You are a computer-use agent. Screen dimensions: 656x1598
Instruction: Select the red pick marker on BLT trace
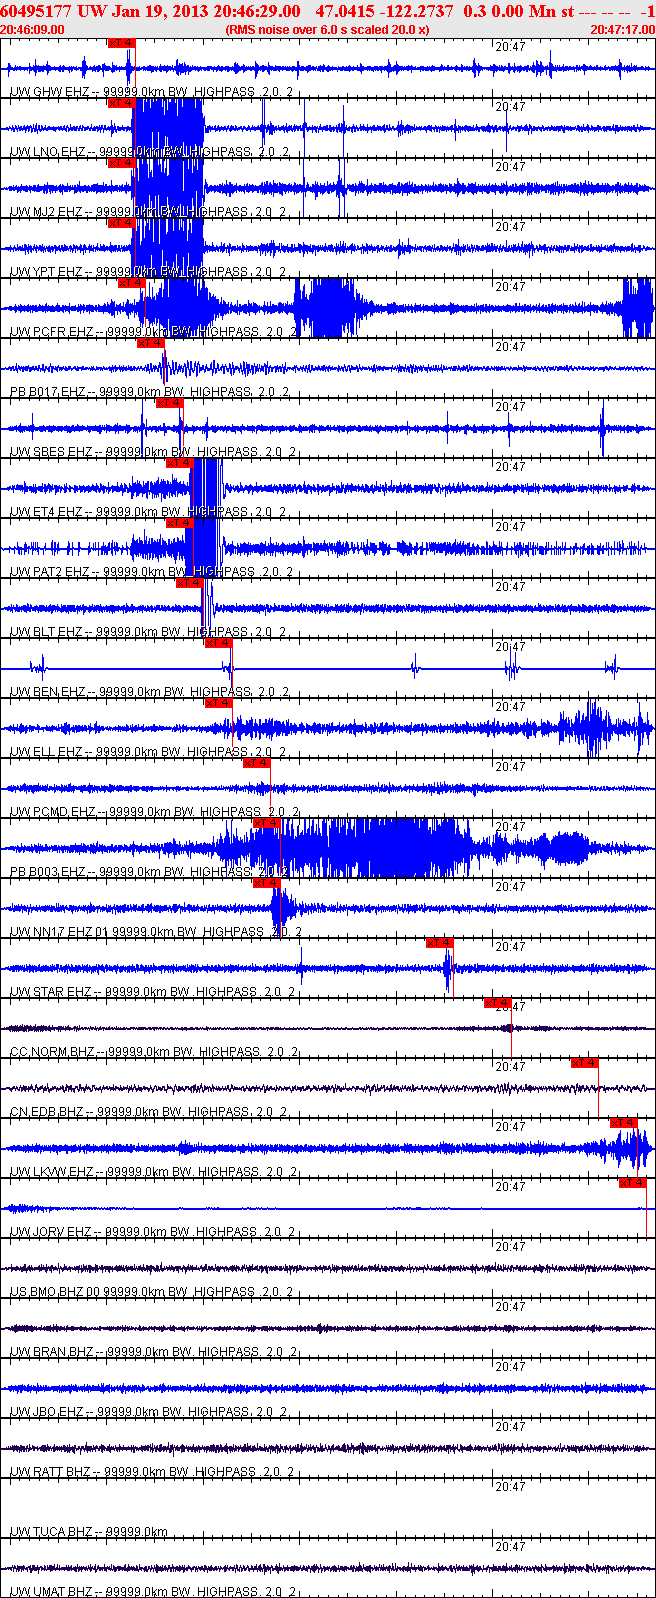click(189, 583)
